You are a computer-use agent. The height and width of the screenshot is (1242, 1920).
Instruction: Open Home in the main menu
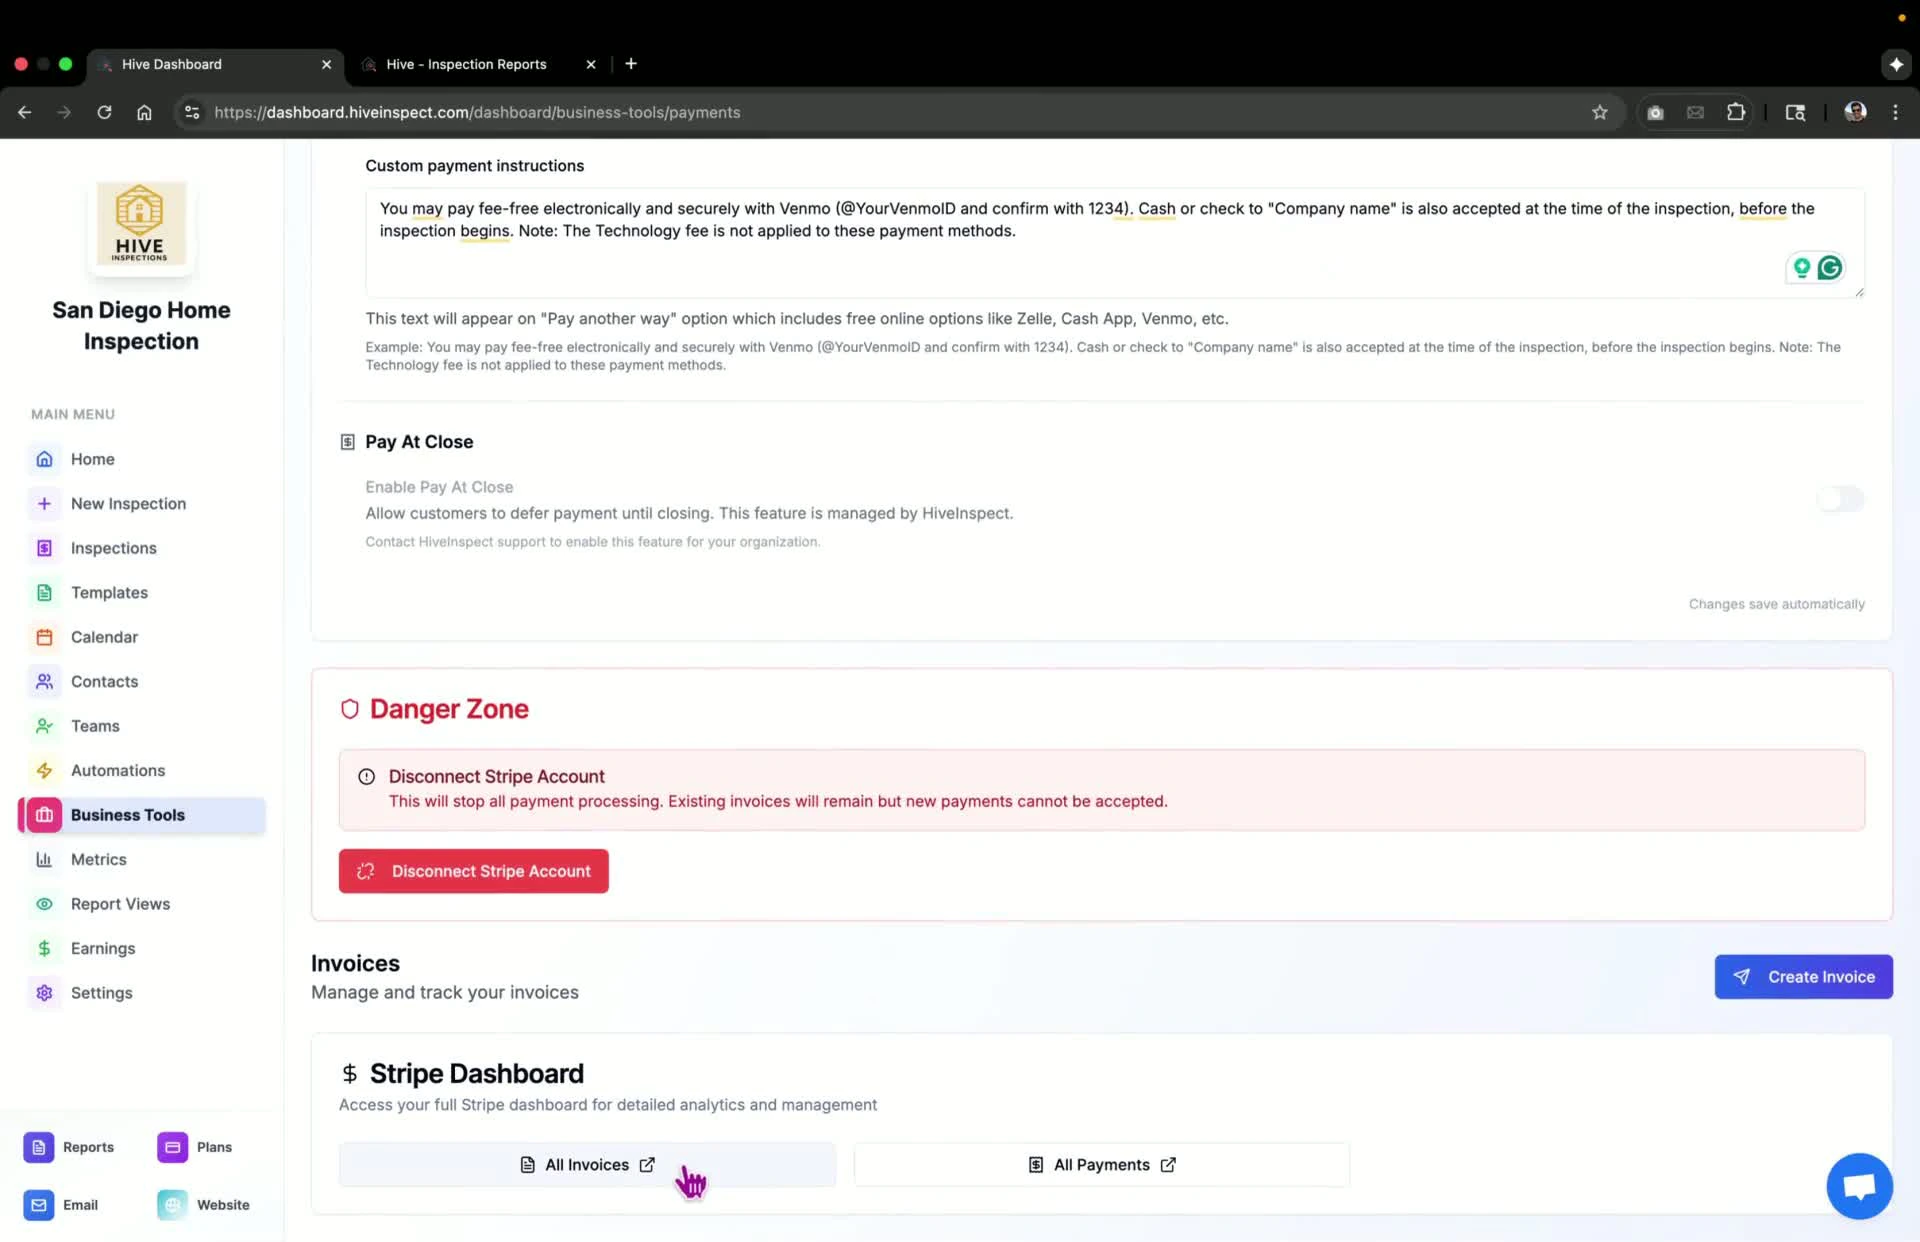[x=92, y=459]
